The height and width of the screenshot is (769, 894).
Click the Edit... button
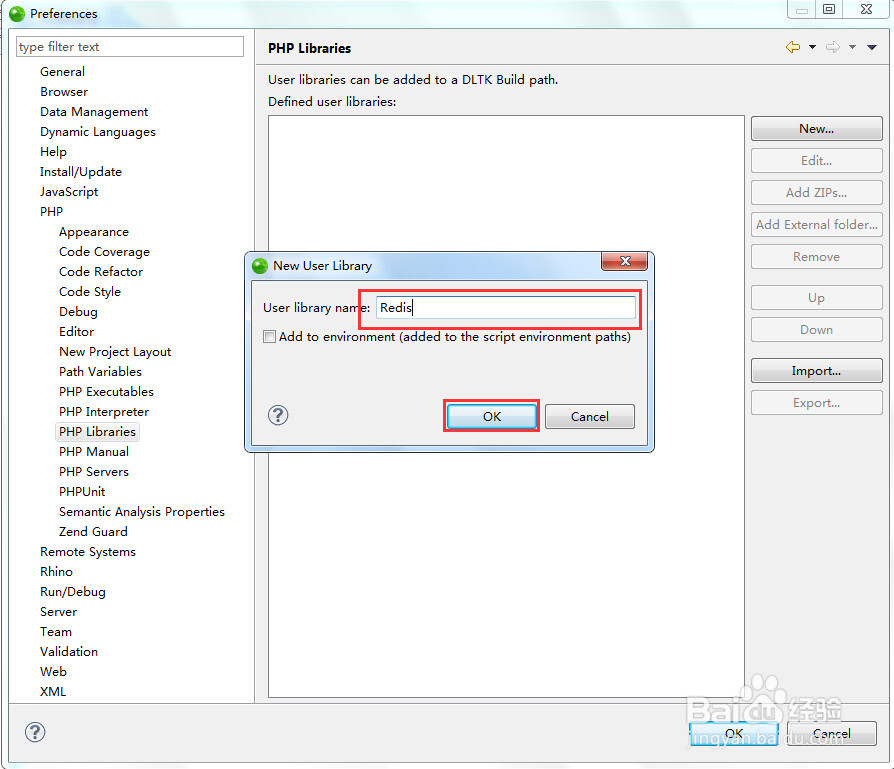[x=816, y=161]
